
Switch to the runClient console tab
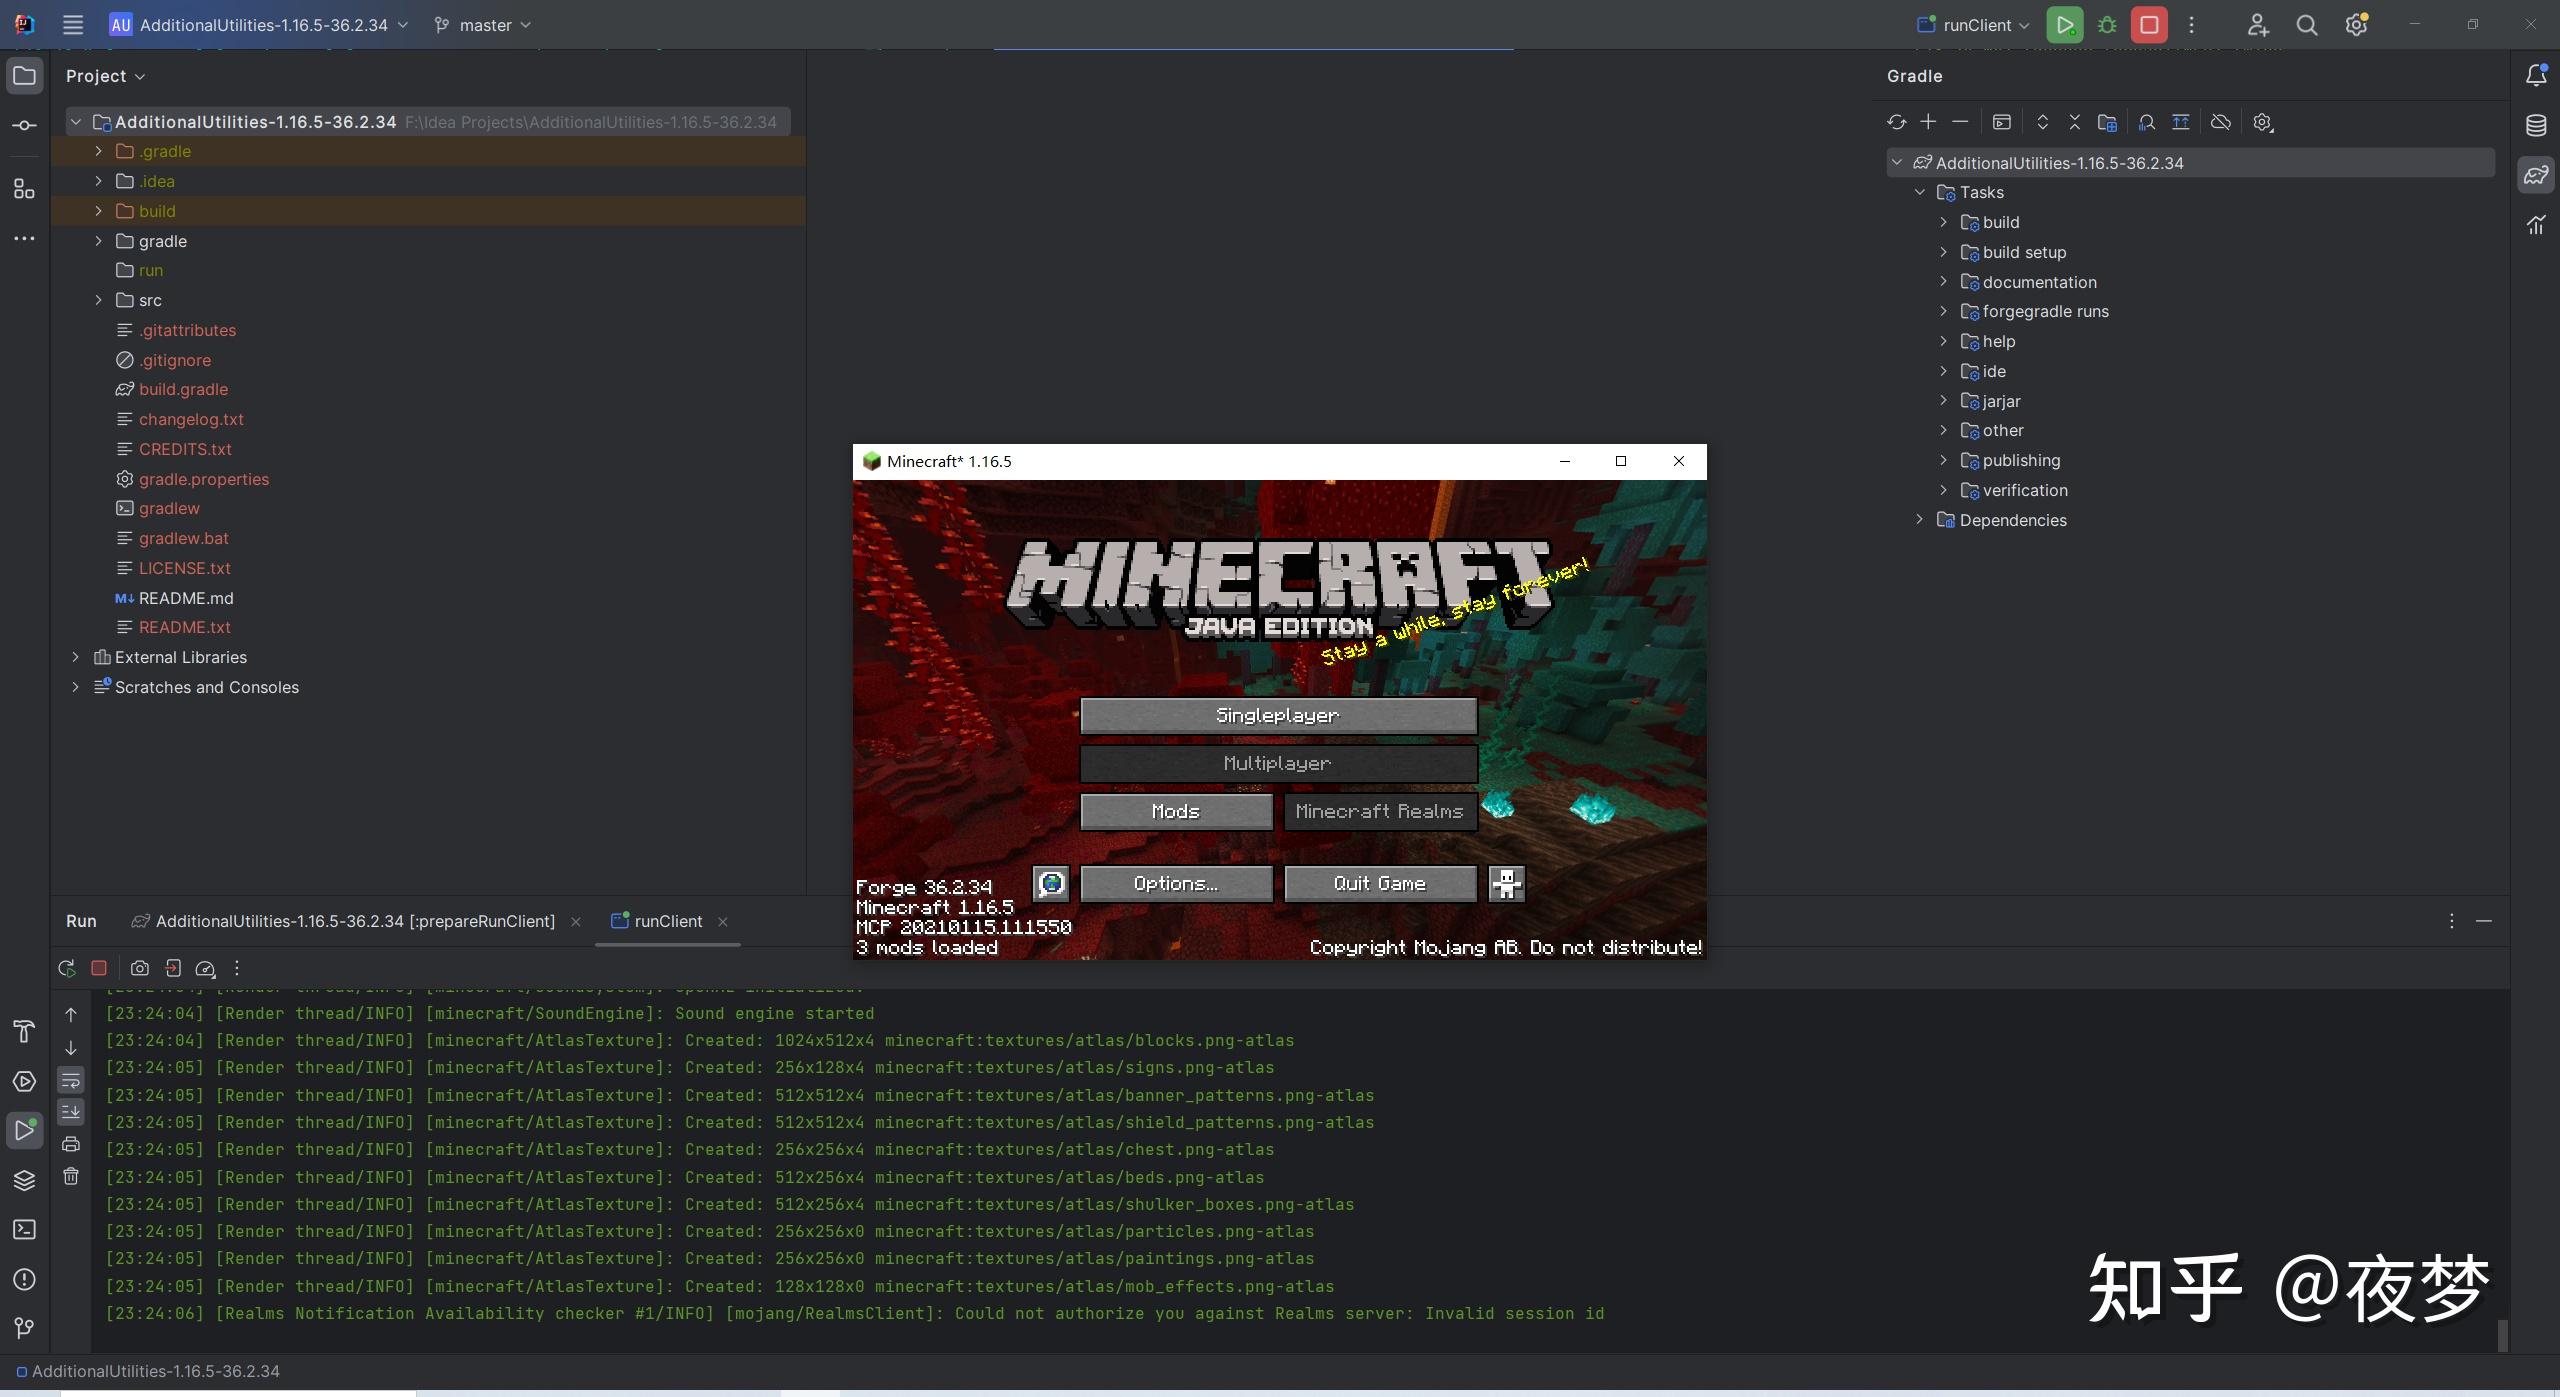point(668,921)
